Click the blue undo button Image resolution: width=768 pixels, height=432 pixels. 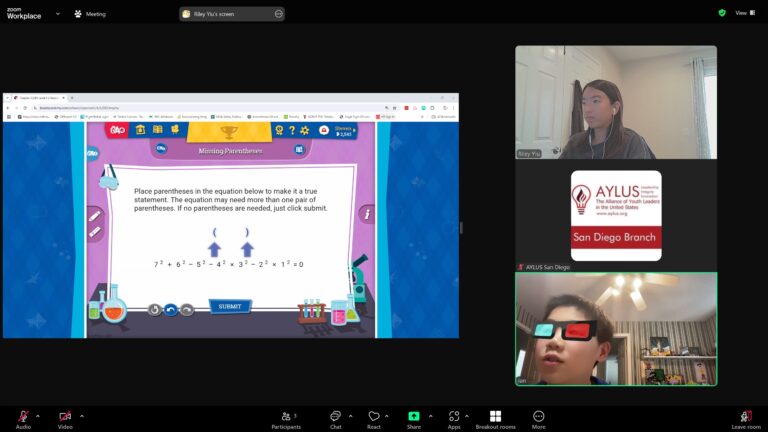pos(170,310)
